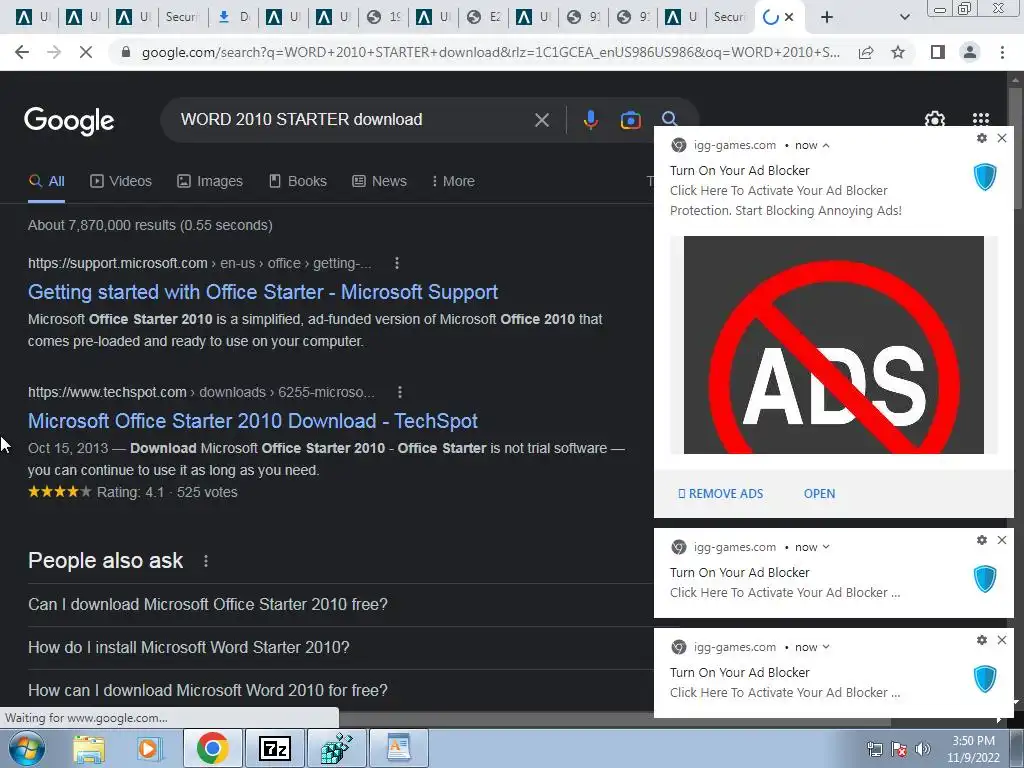Expand 'Can I download Microsoft Office Starter 2010 free?'

[x=340, y=605]
